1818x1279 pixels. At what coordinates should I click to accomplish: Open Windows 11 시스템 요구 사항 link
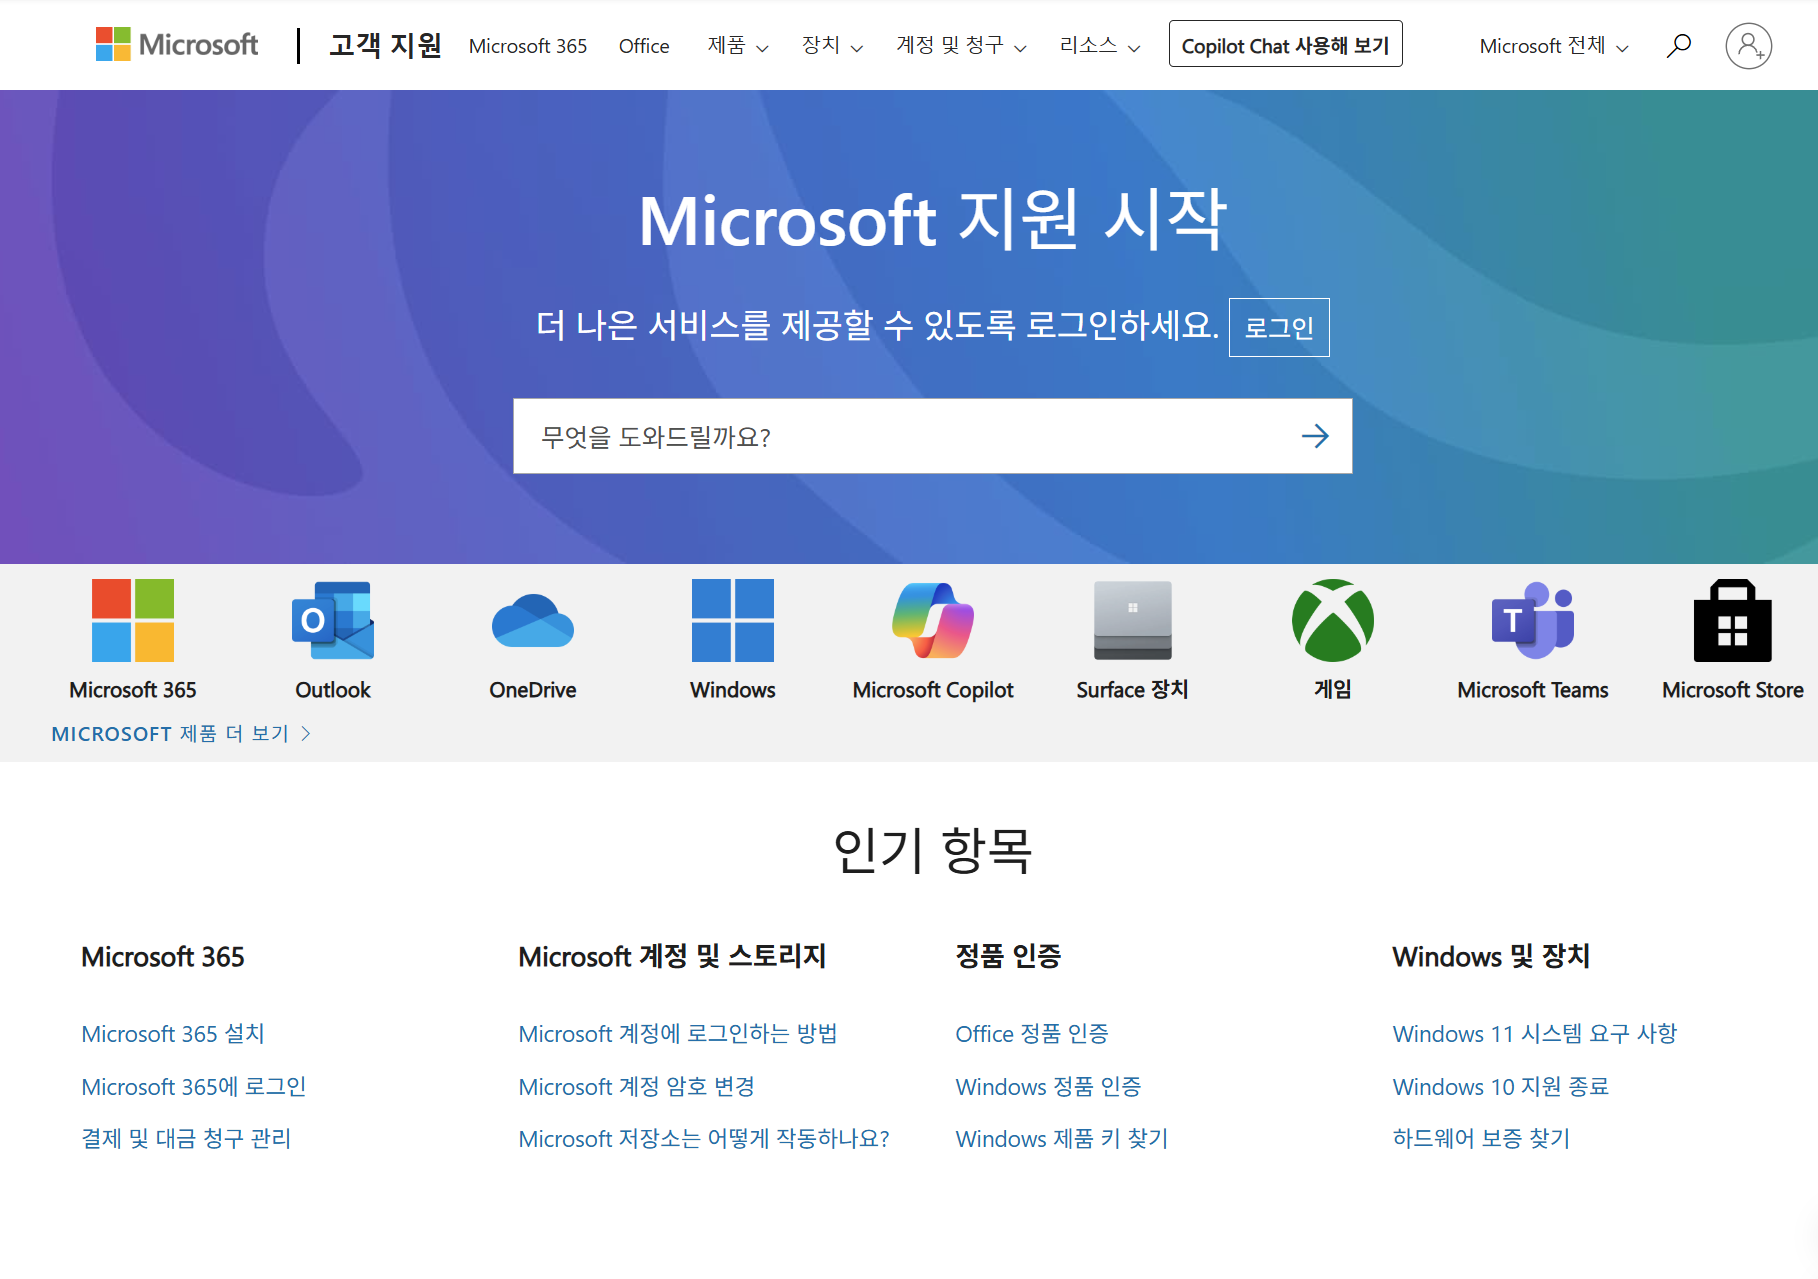point(1535,1034)
